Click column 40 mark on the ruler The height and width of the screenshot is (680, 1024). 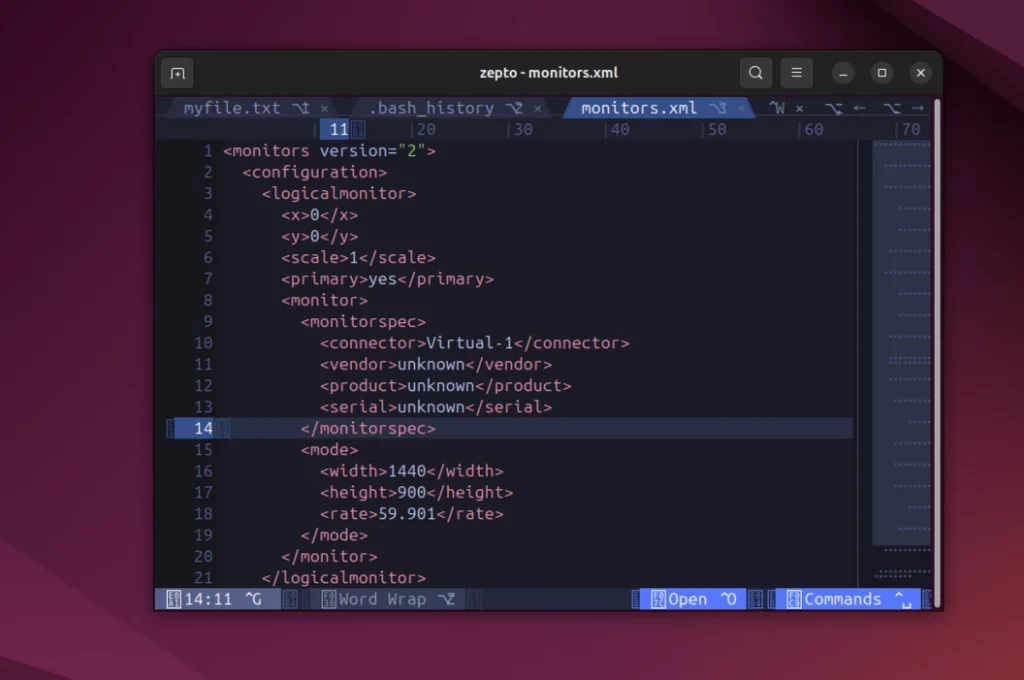click(x=619, y=129)
